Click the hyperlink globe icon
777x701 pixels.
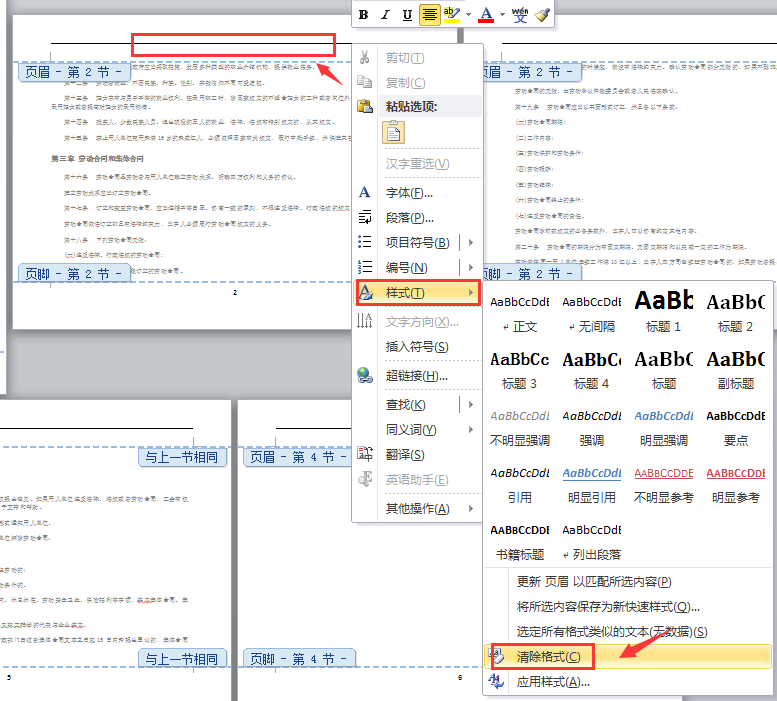tap(365, 376)
